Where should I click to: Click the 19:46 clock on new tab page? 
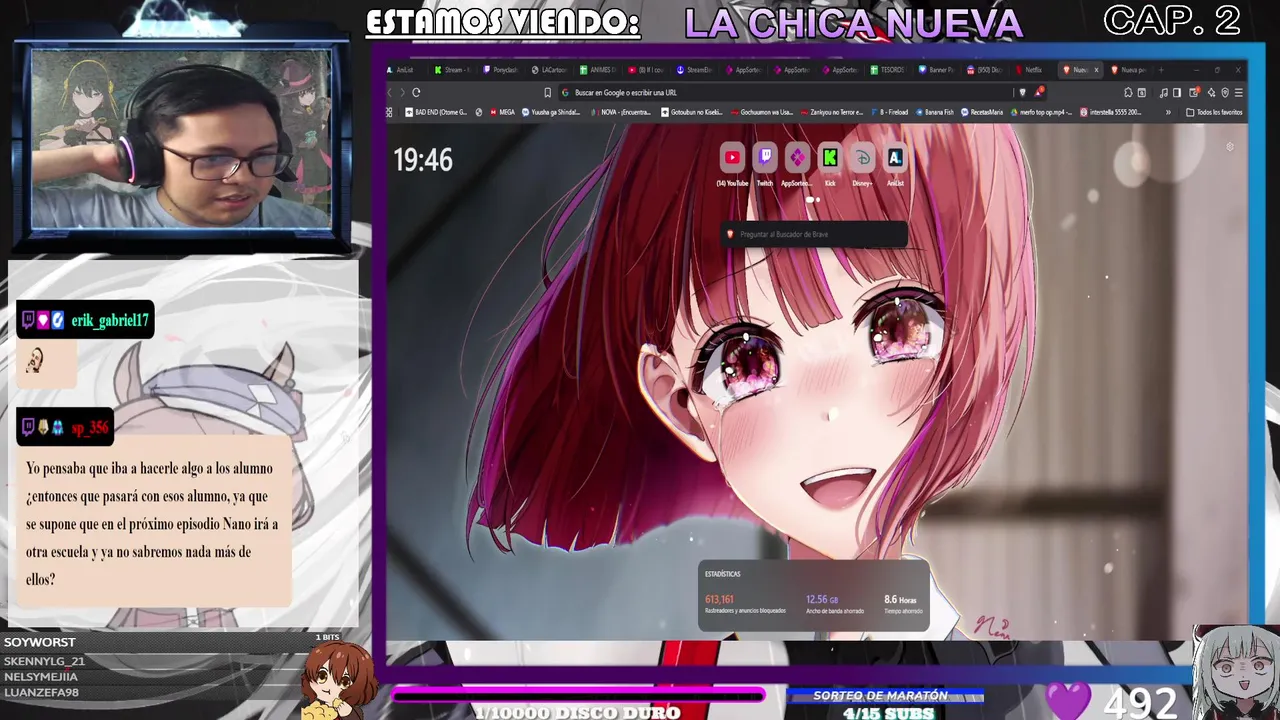tap(423, 160)
